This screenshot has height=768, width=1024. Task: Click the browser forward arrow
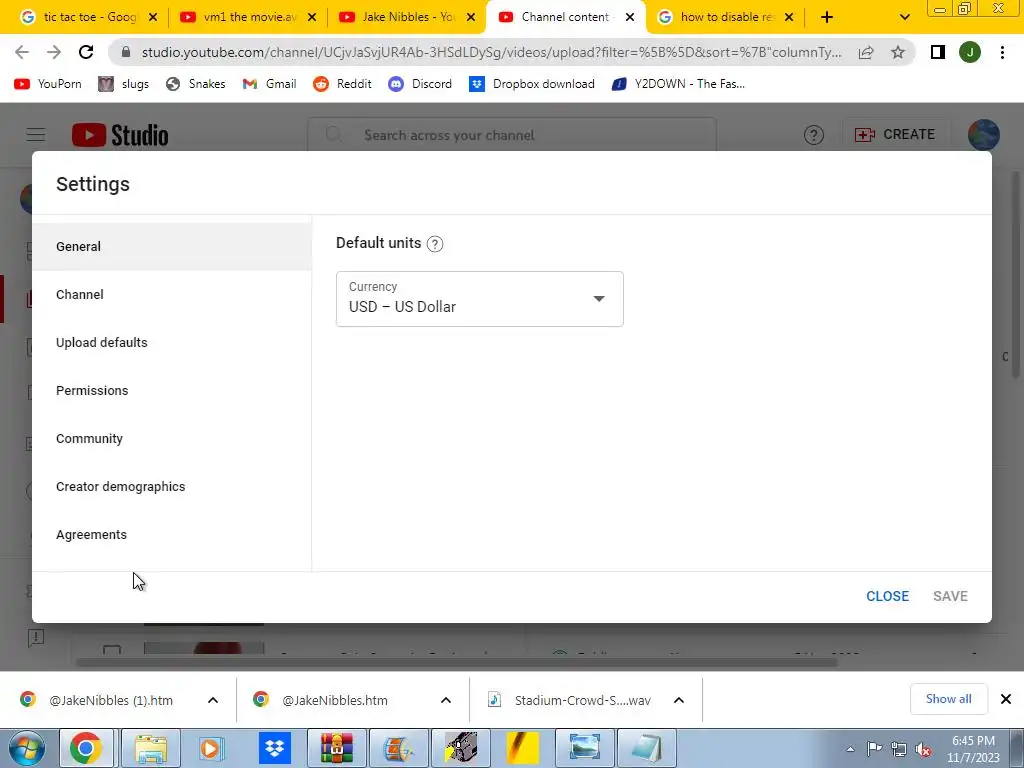pos(54,52)
